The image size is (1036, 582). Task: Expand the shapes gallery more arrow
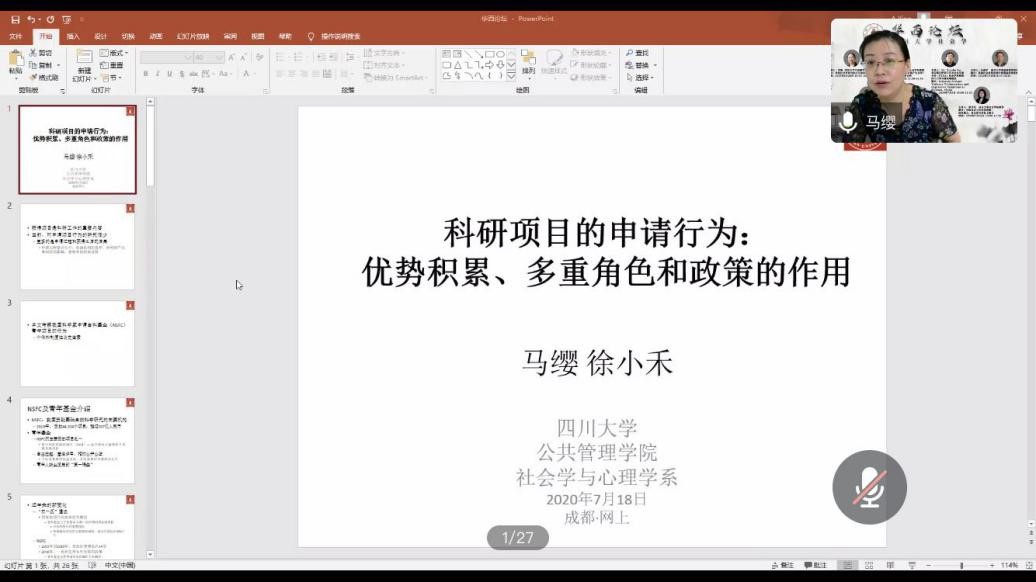click(x=510, y=76)
